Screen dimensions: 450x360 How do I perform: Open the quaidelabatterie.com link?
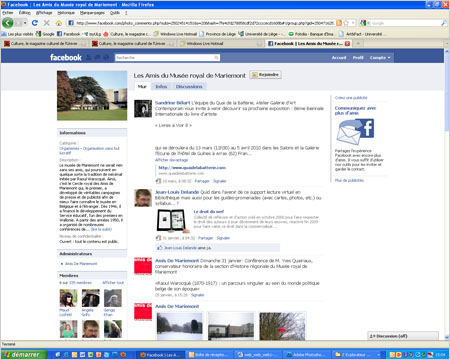[x=192, y=167]
